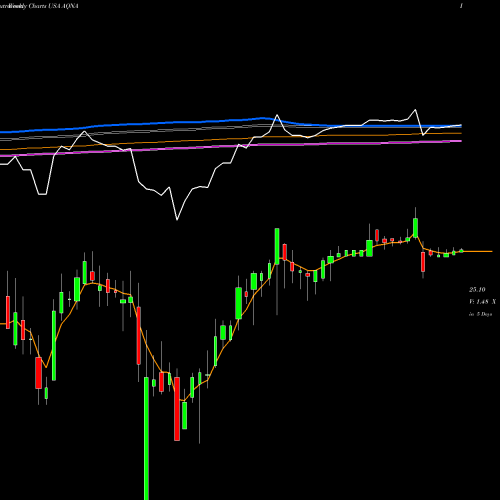Click the 'V: 1.48 X' volume label
The image size is (500, 500).
point(482,302)
